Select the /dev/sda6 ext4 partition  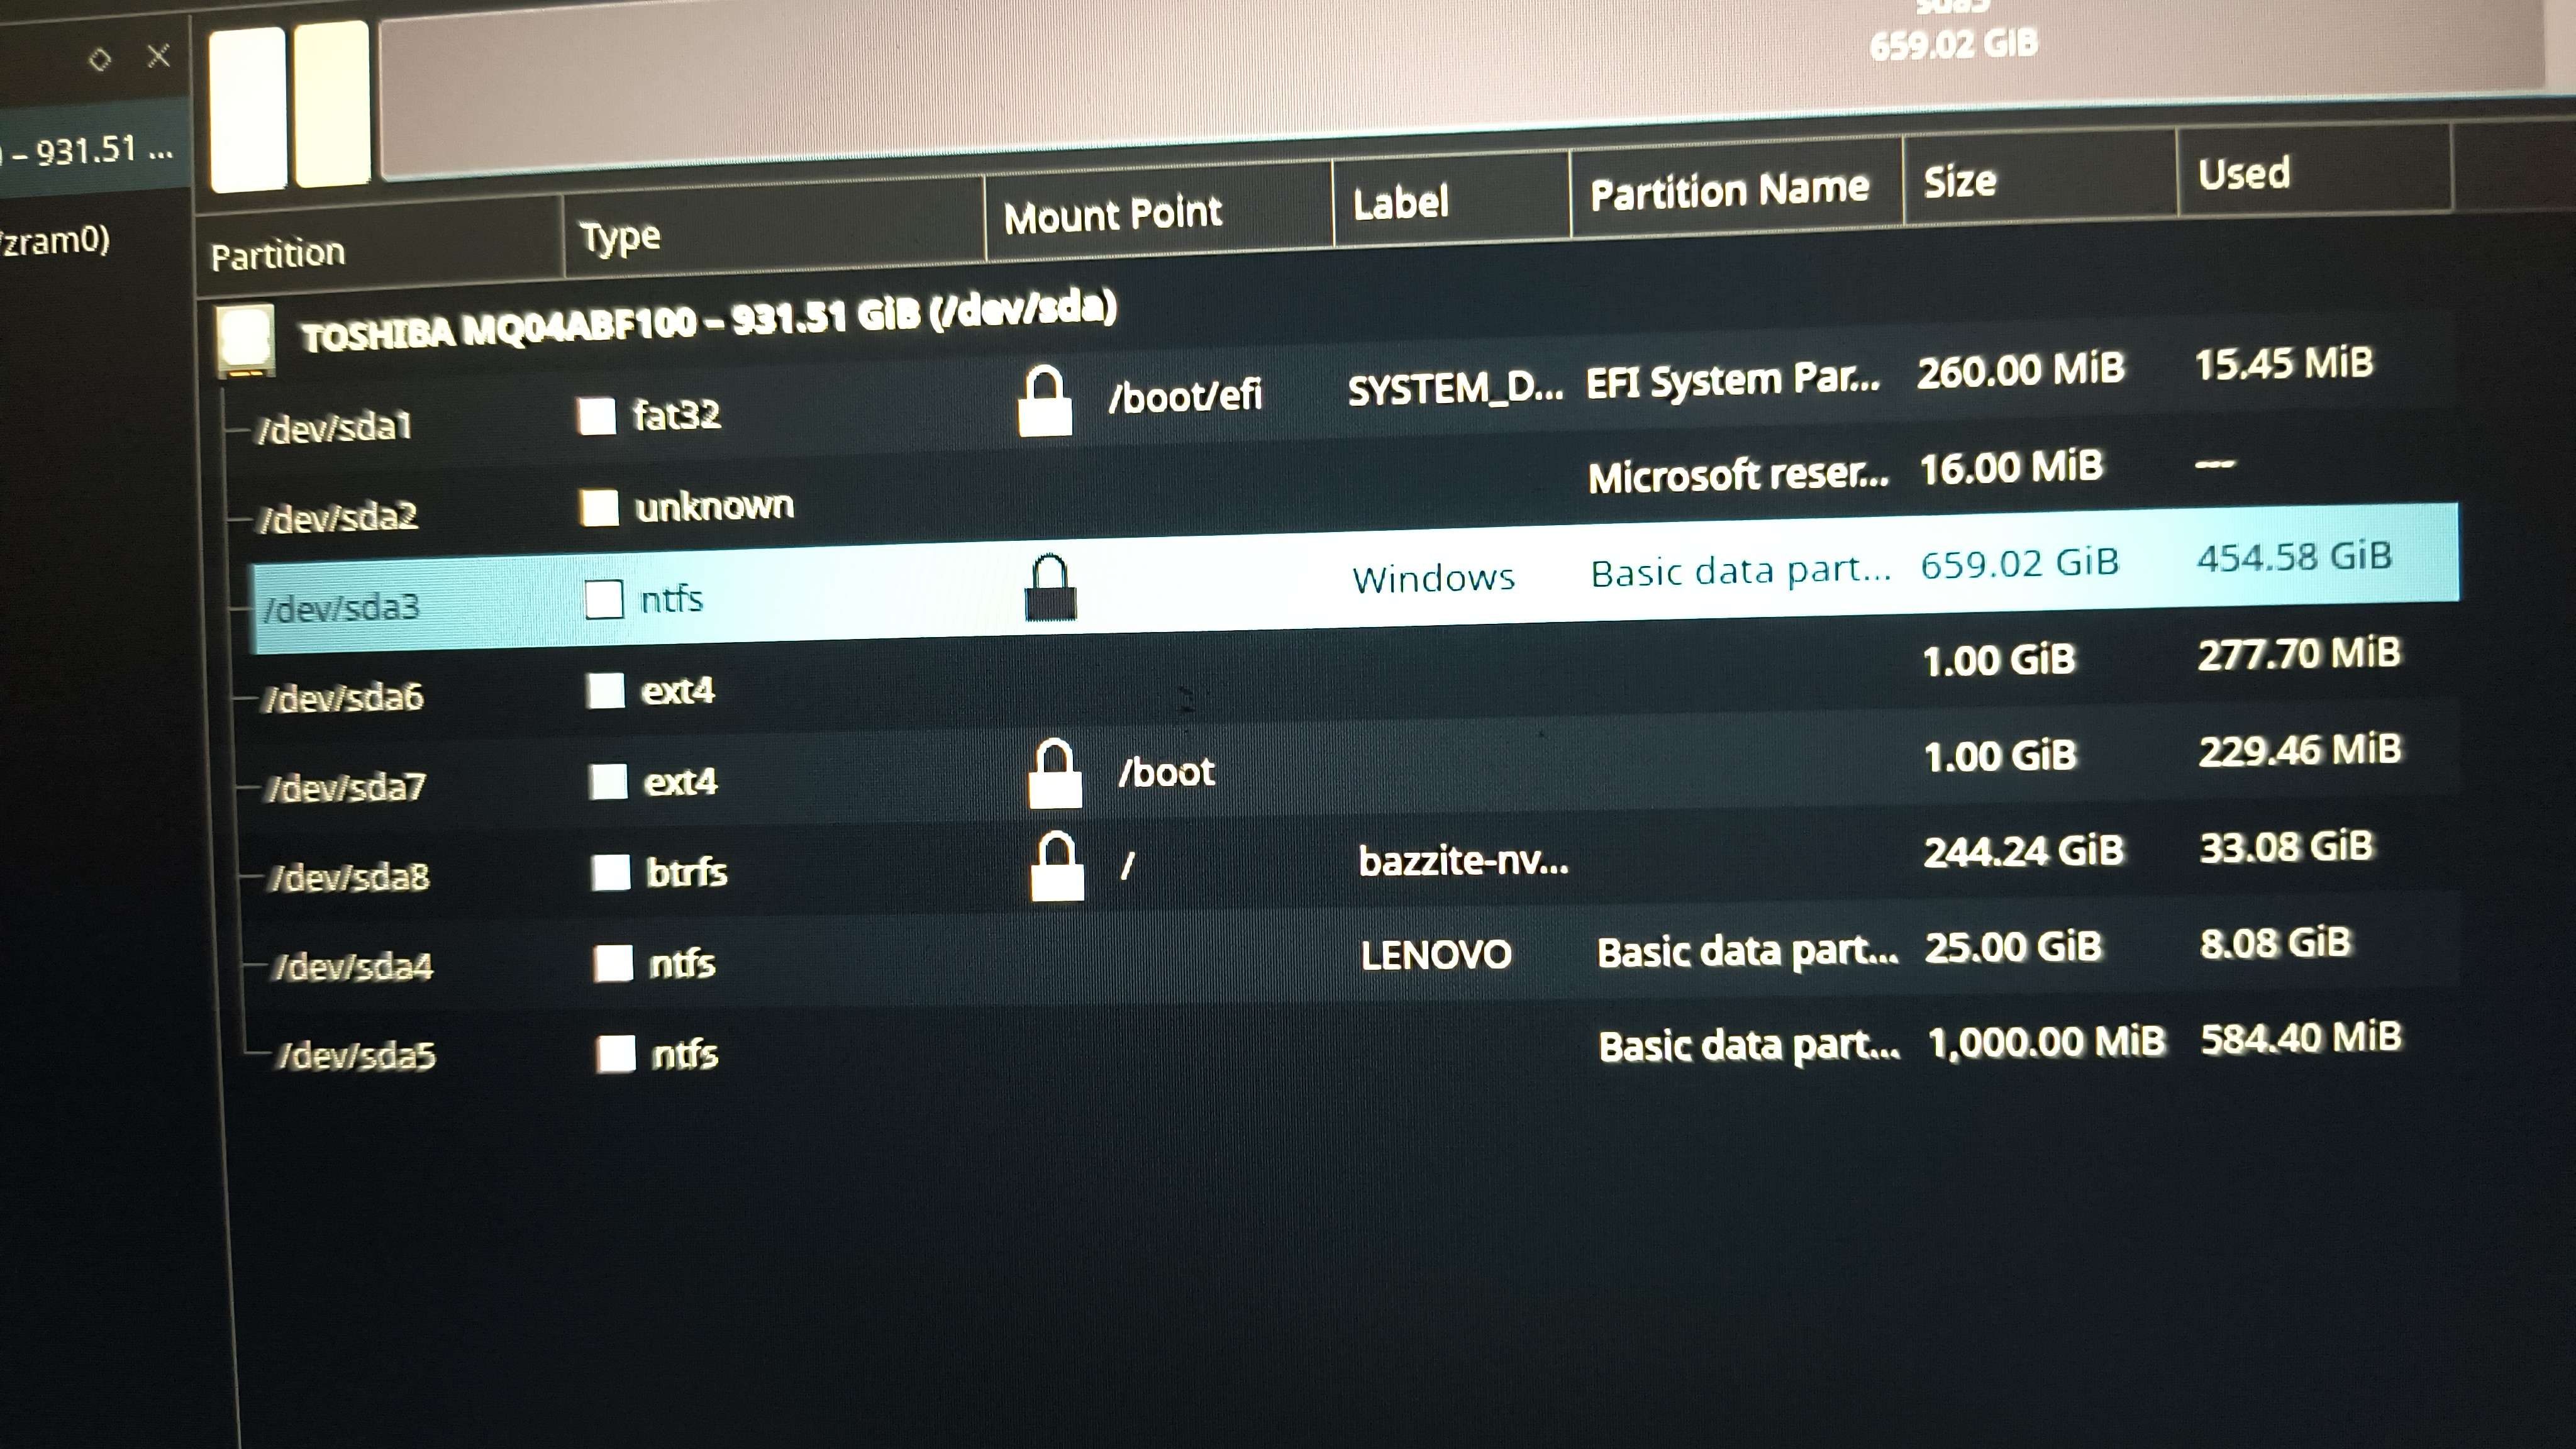coord(343,697)
